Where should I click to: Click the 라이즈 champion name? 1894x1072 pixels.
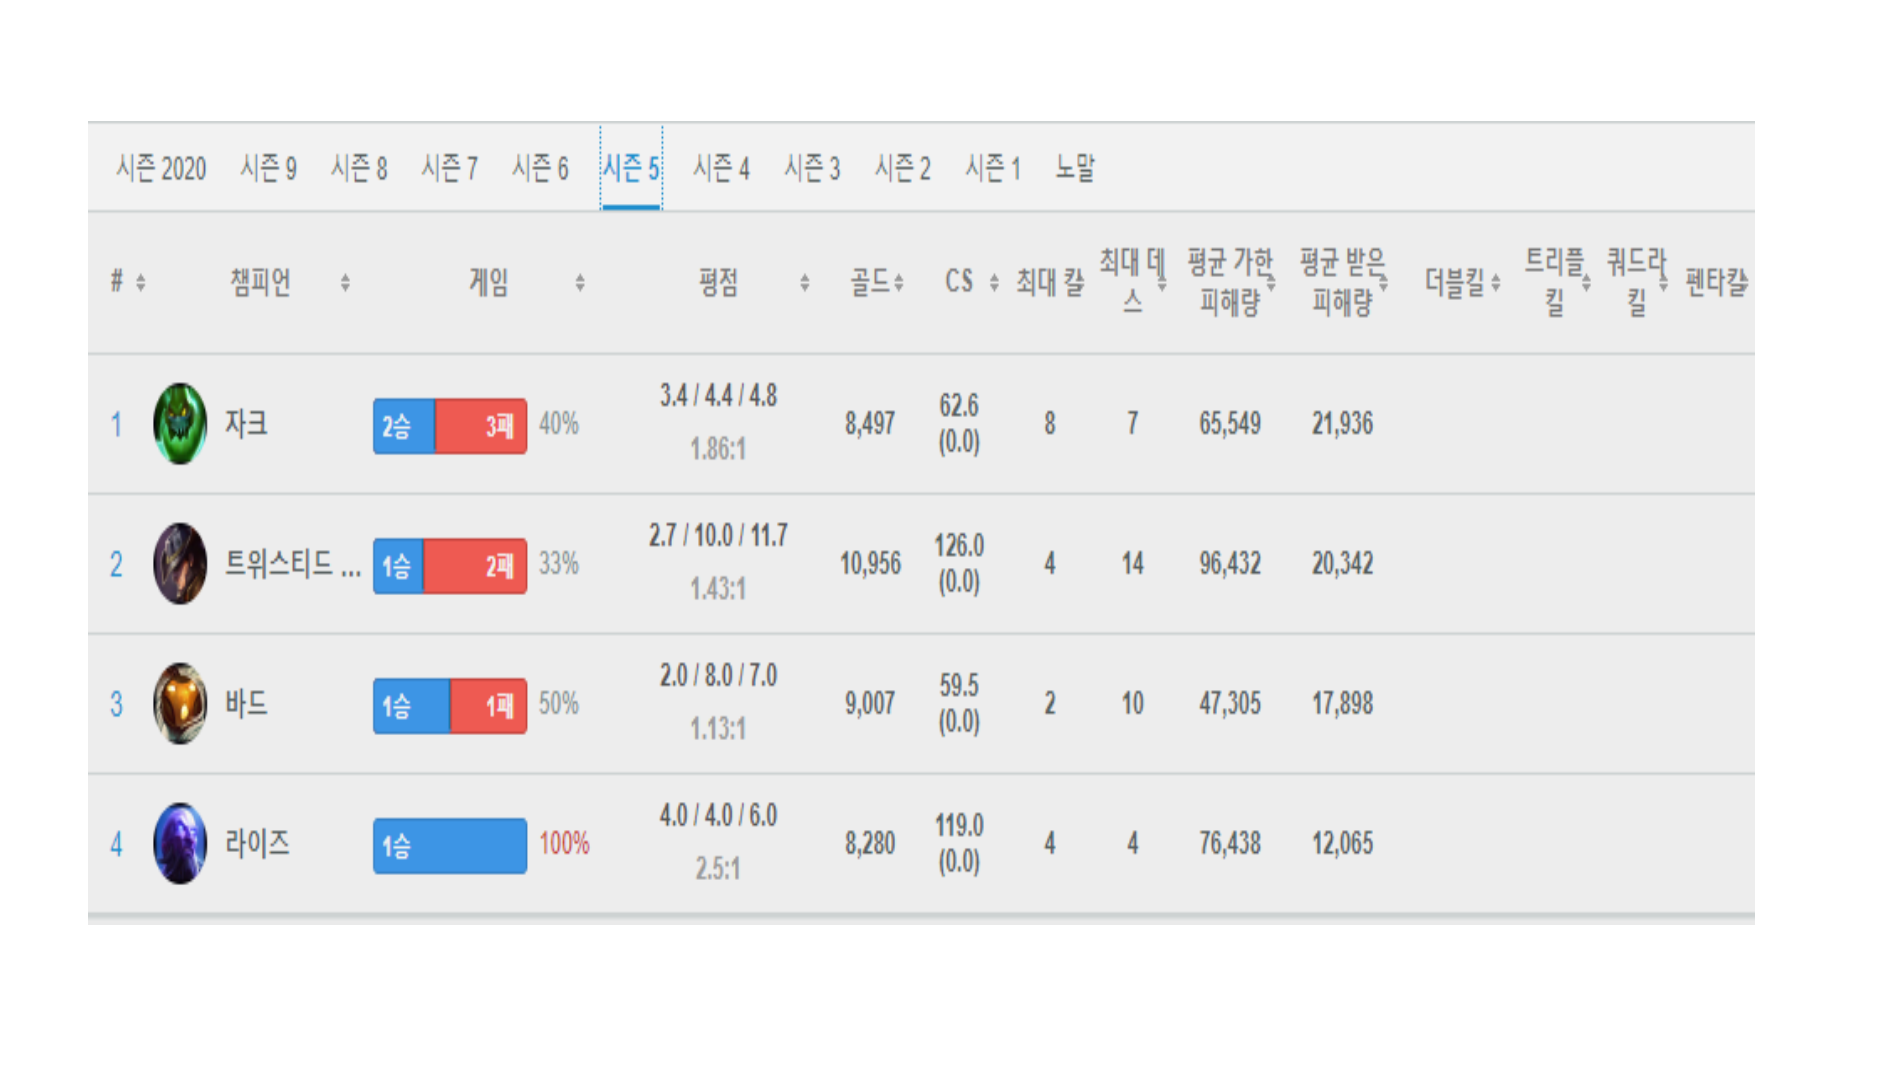pos(257,843)
